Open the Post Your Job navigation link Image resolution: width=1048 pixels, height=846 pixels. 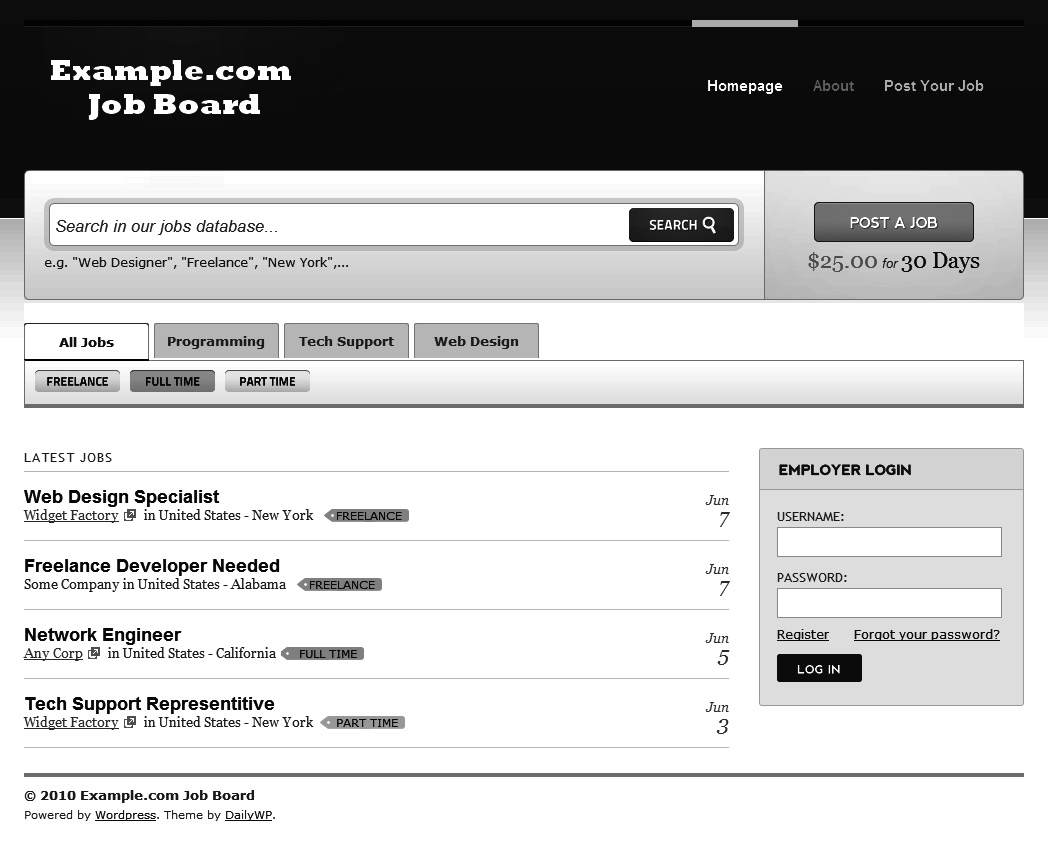point(934,86)
